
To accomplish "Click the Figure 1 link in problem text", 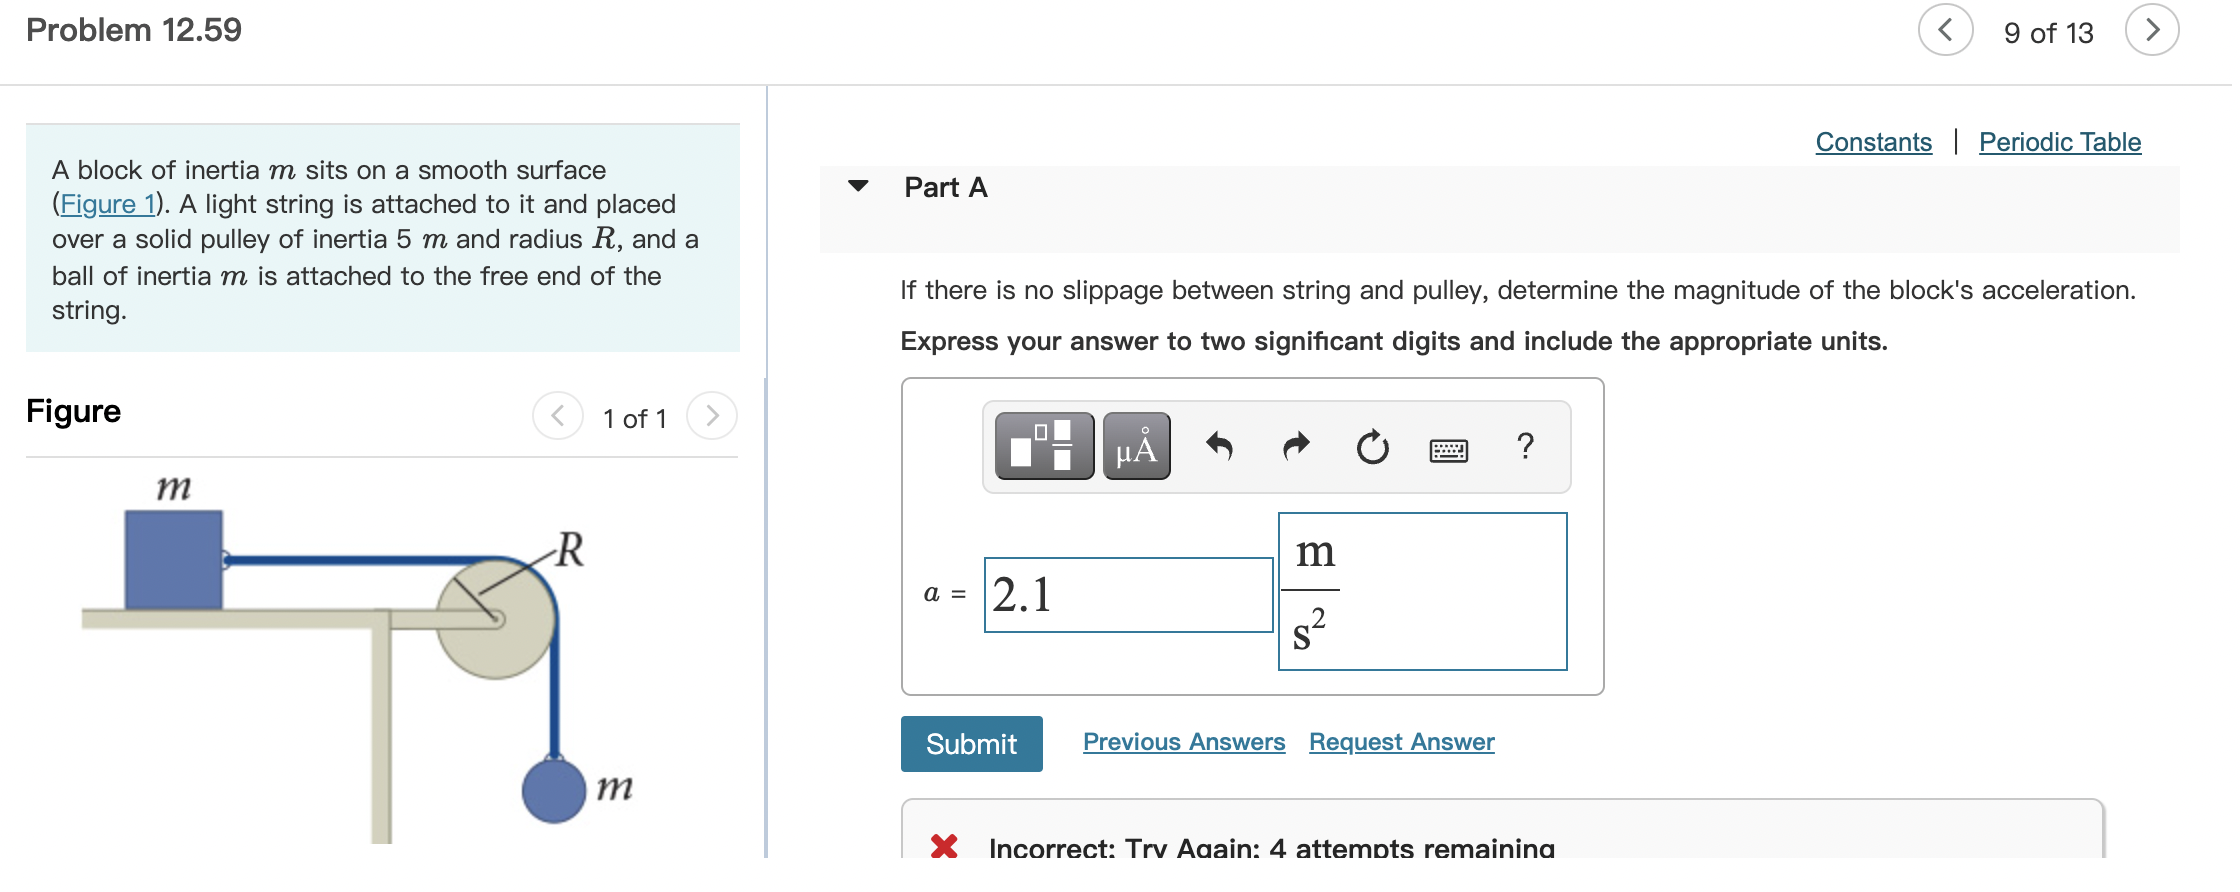I will click(107, 204).
